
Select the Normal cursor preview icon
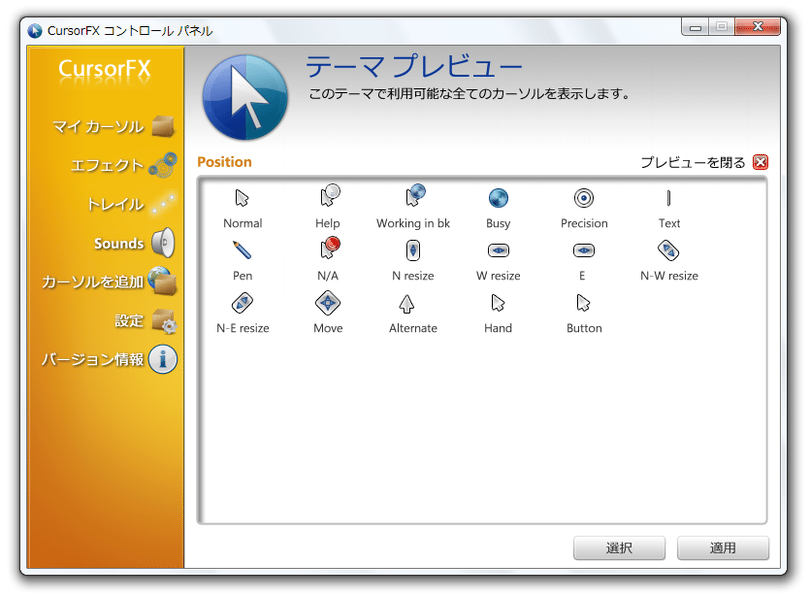click(x=242, y=198)
